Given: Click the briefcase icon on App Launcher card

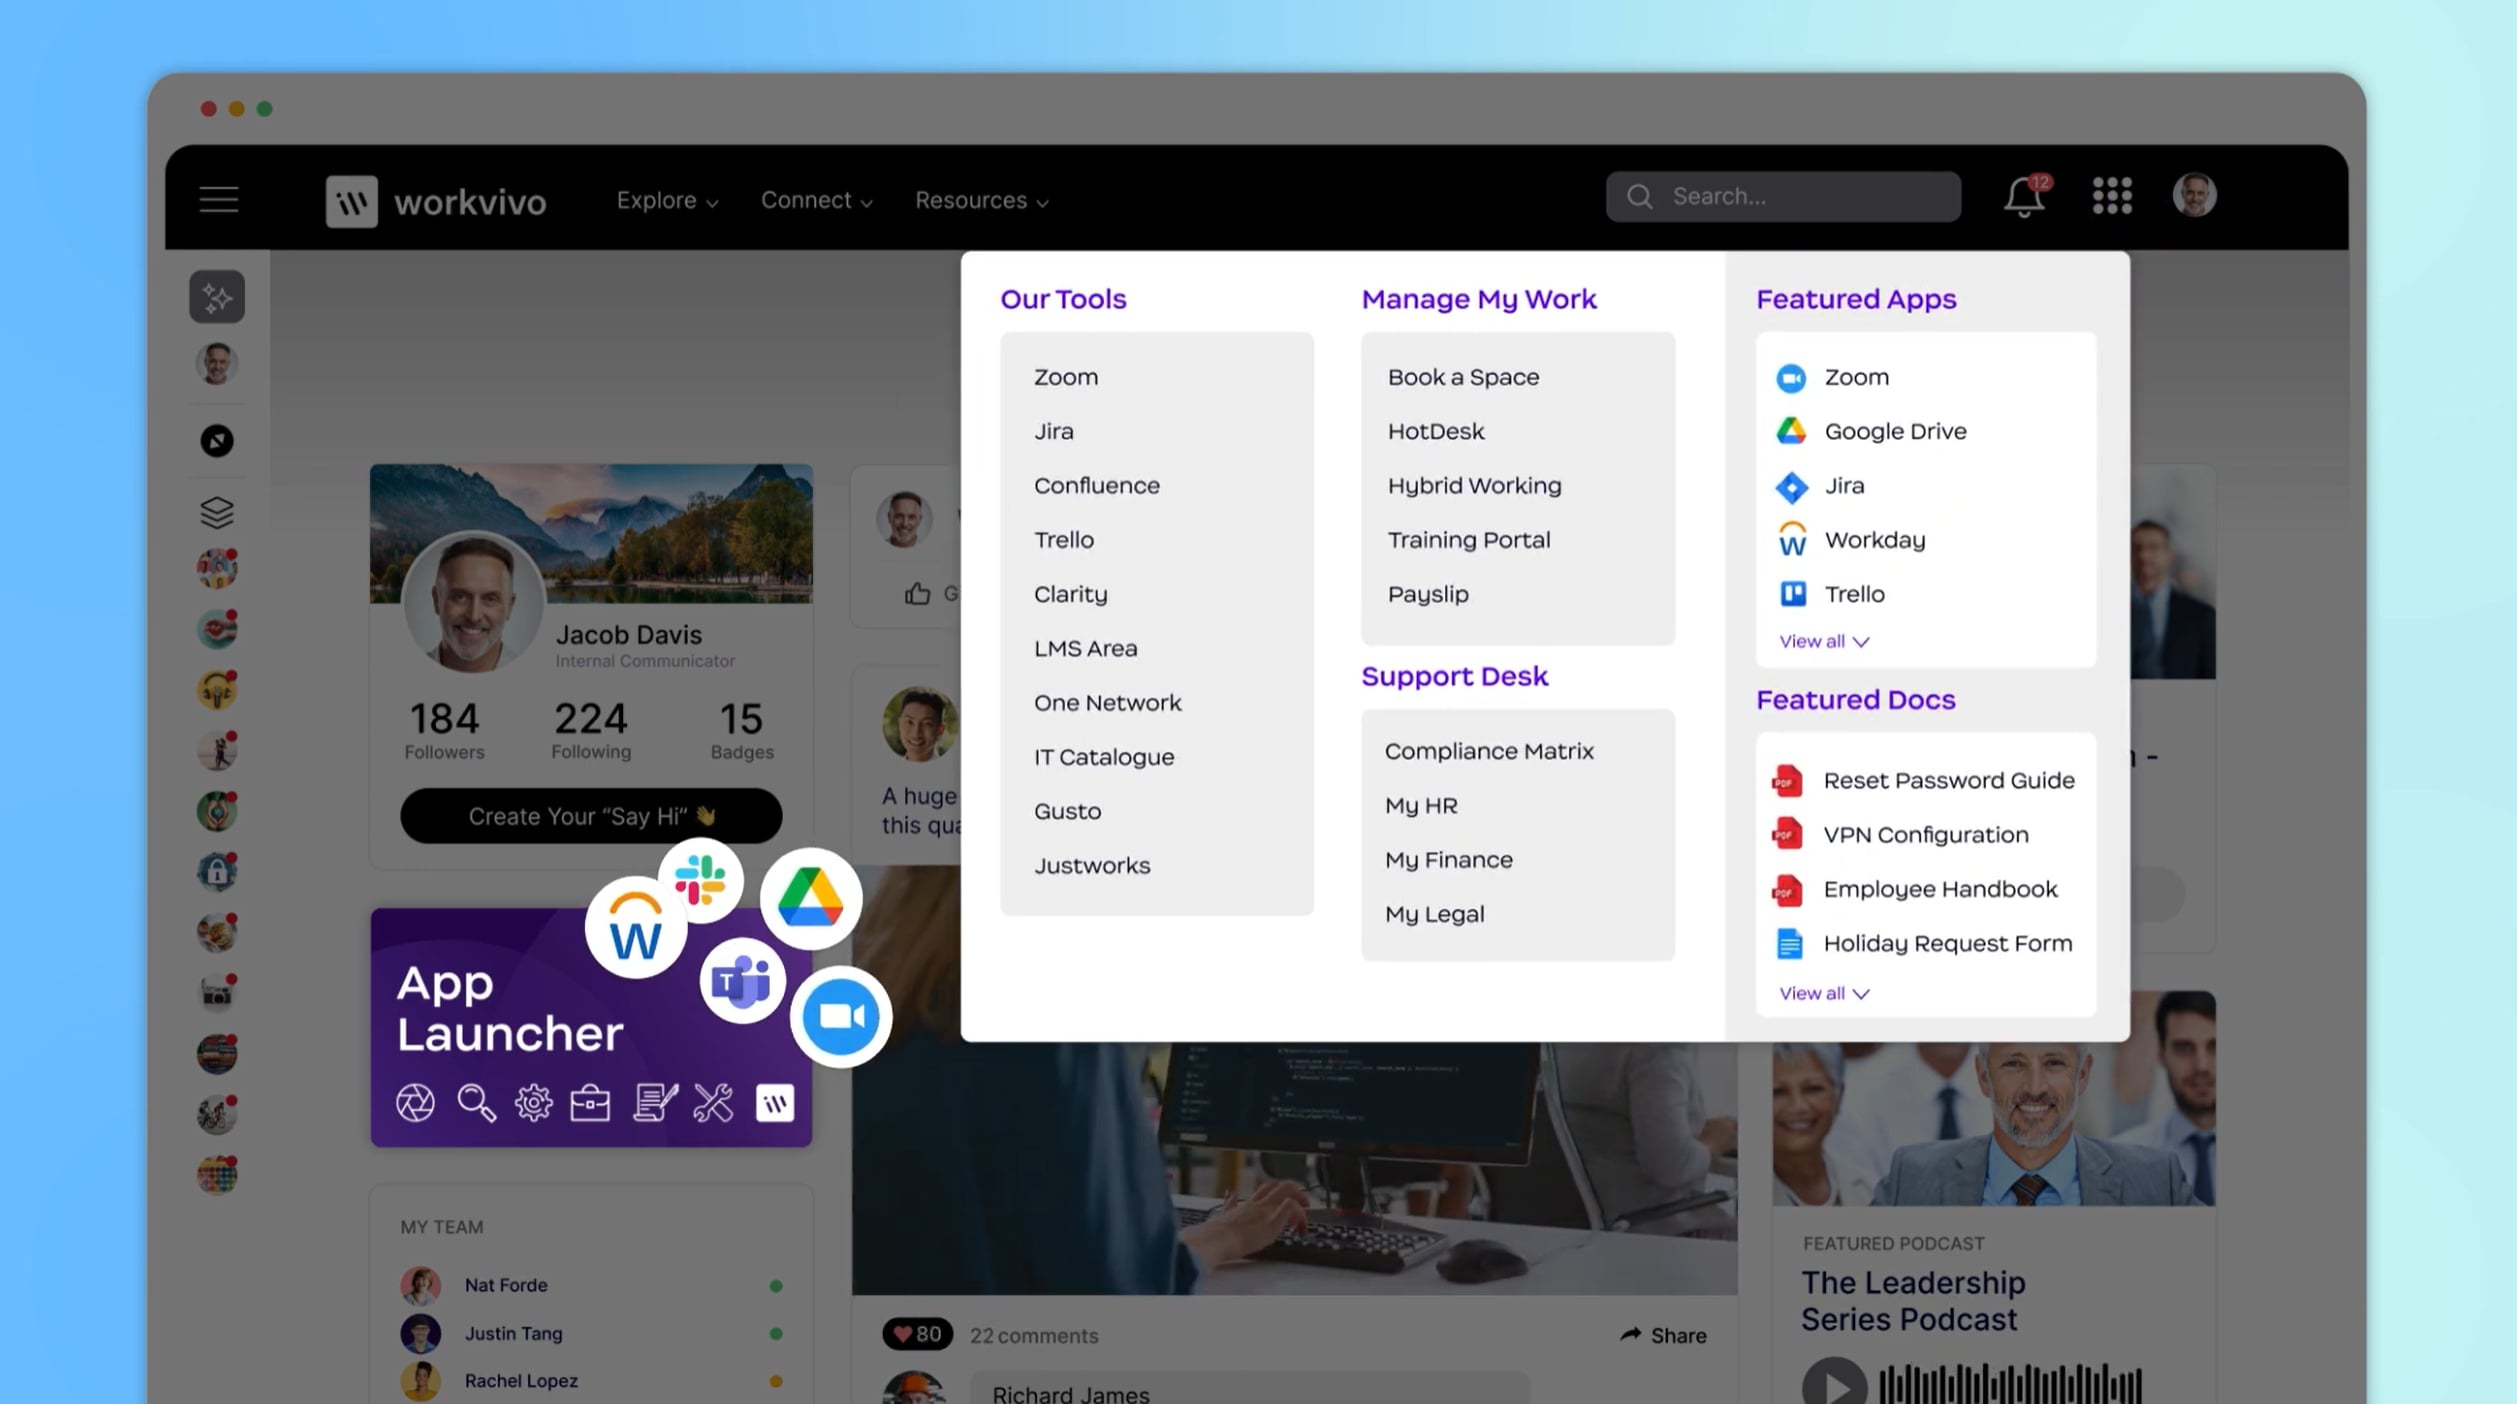Looking at the screenshot, I should pyautogui.click(x=590, y=1103).
